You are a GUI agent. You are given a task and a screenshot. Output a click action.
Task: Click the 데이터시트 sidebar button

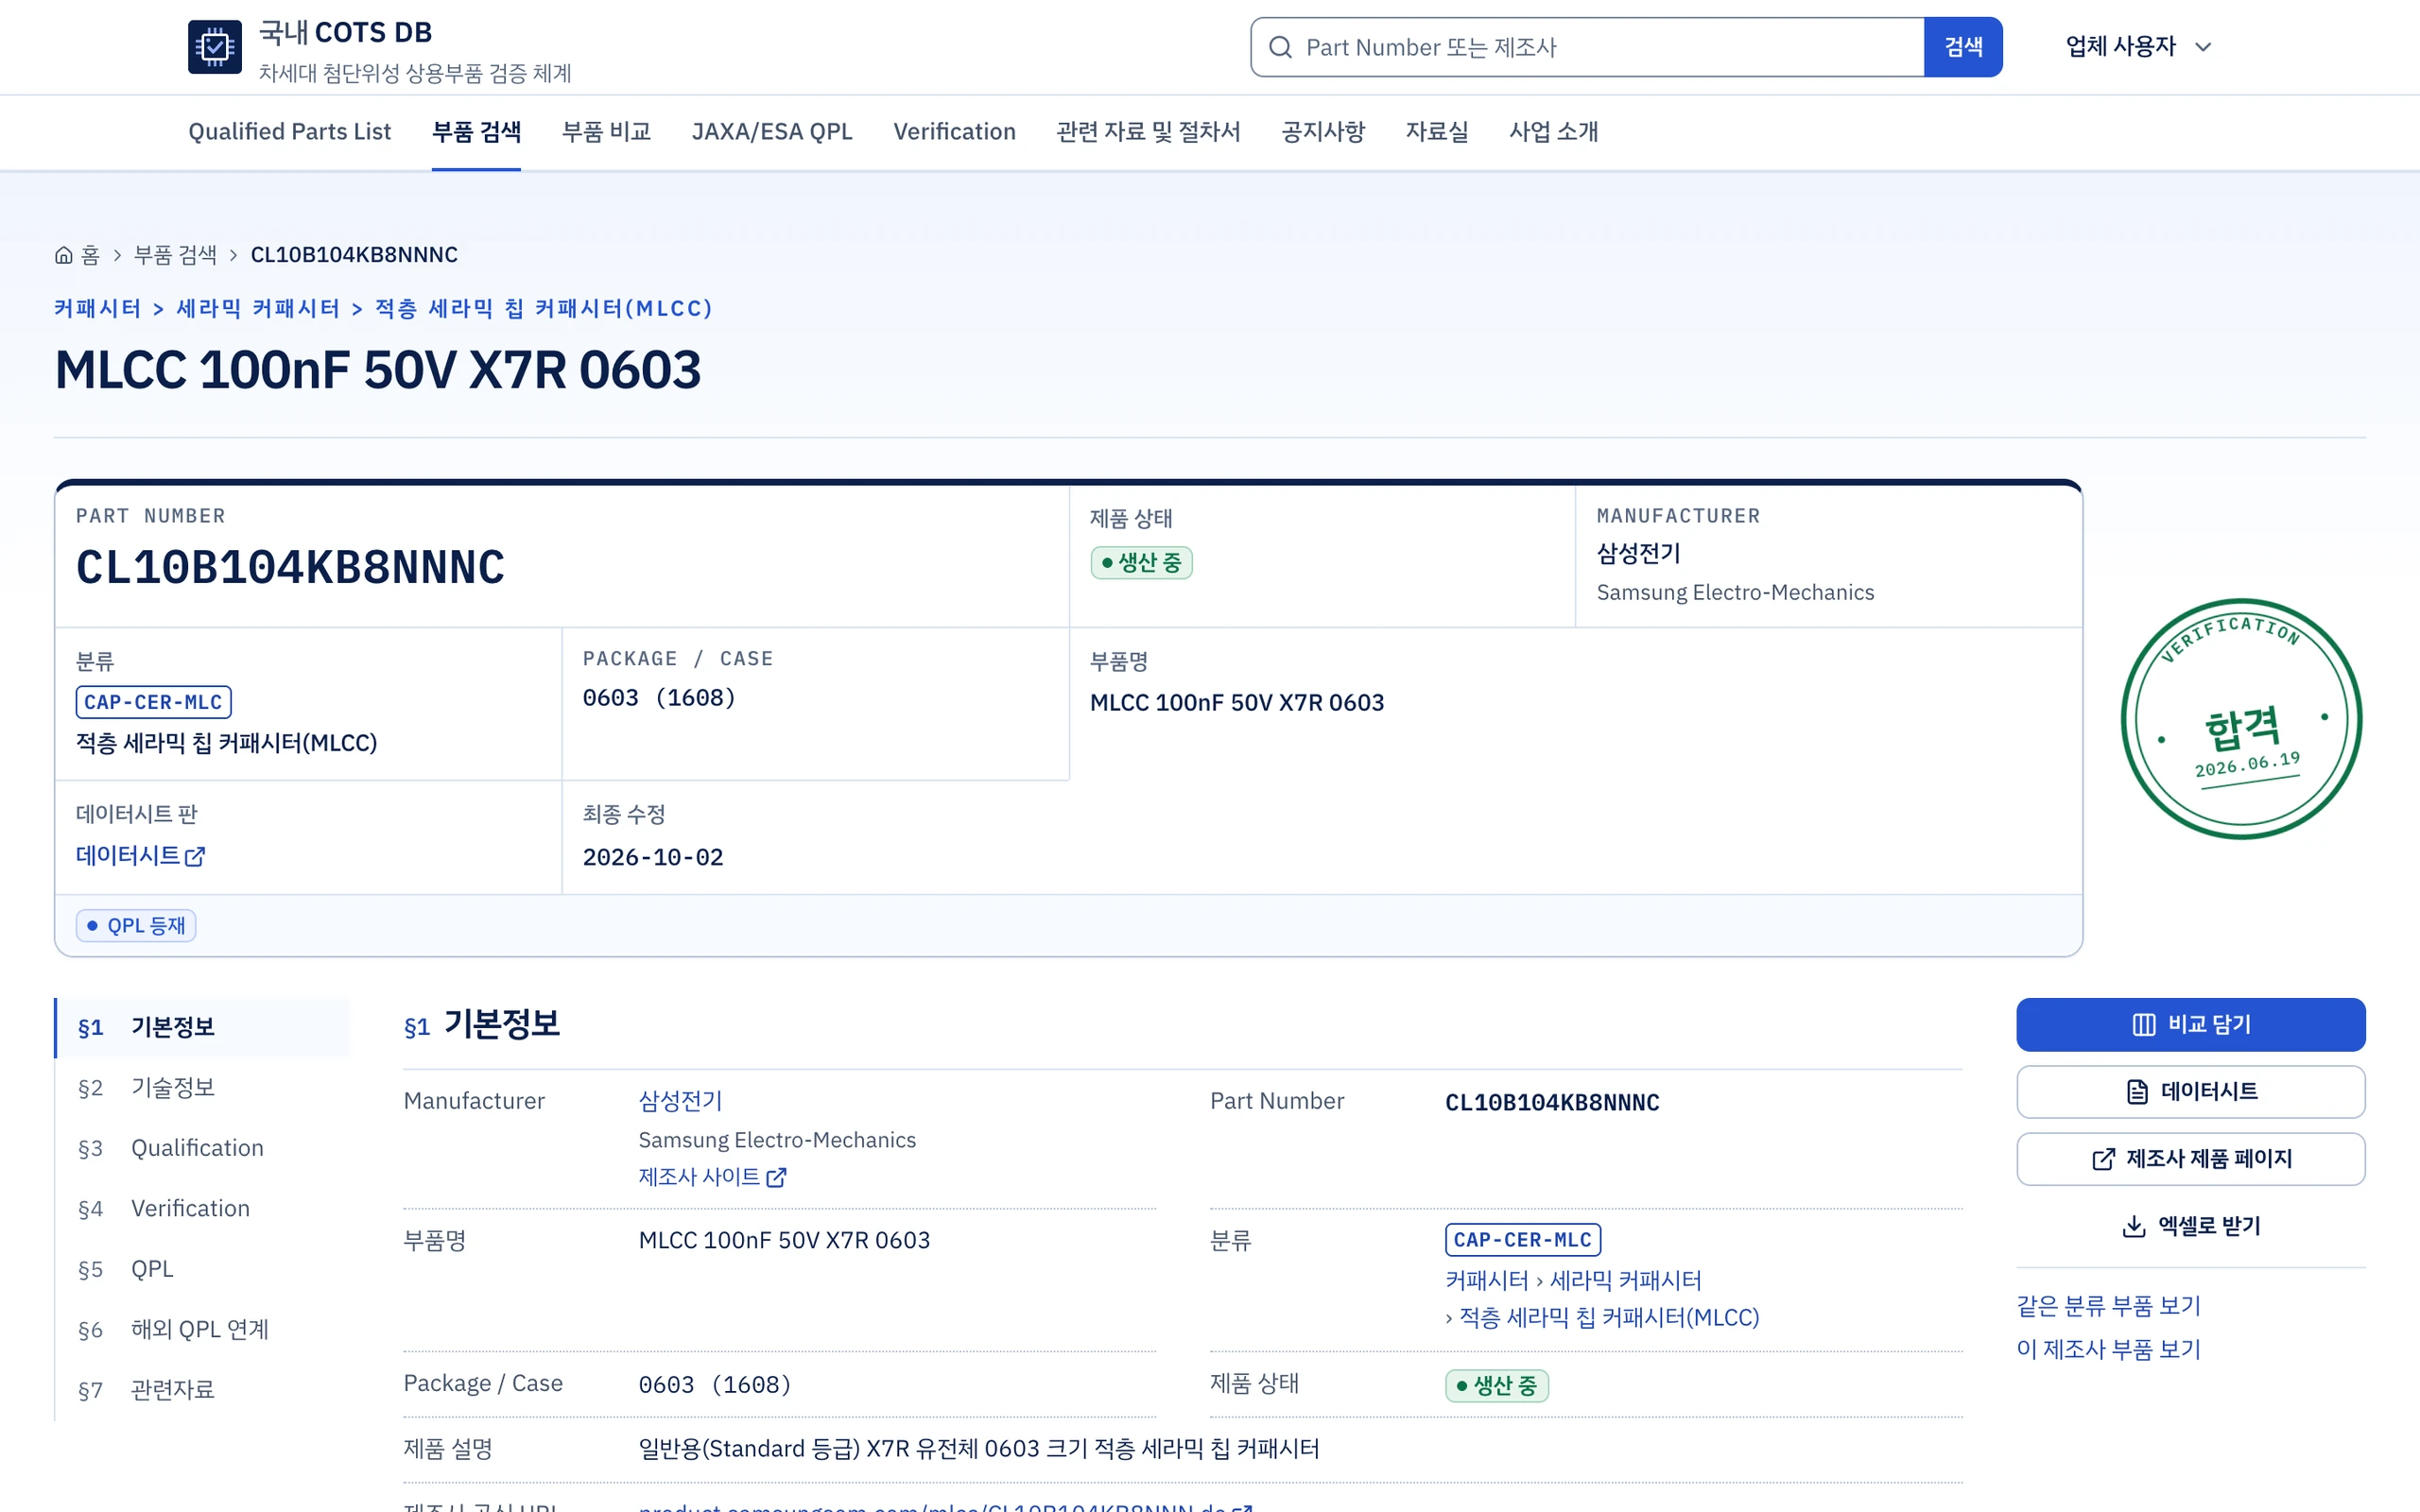(2190, 1092)
